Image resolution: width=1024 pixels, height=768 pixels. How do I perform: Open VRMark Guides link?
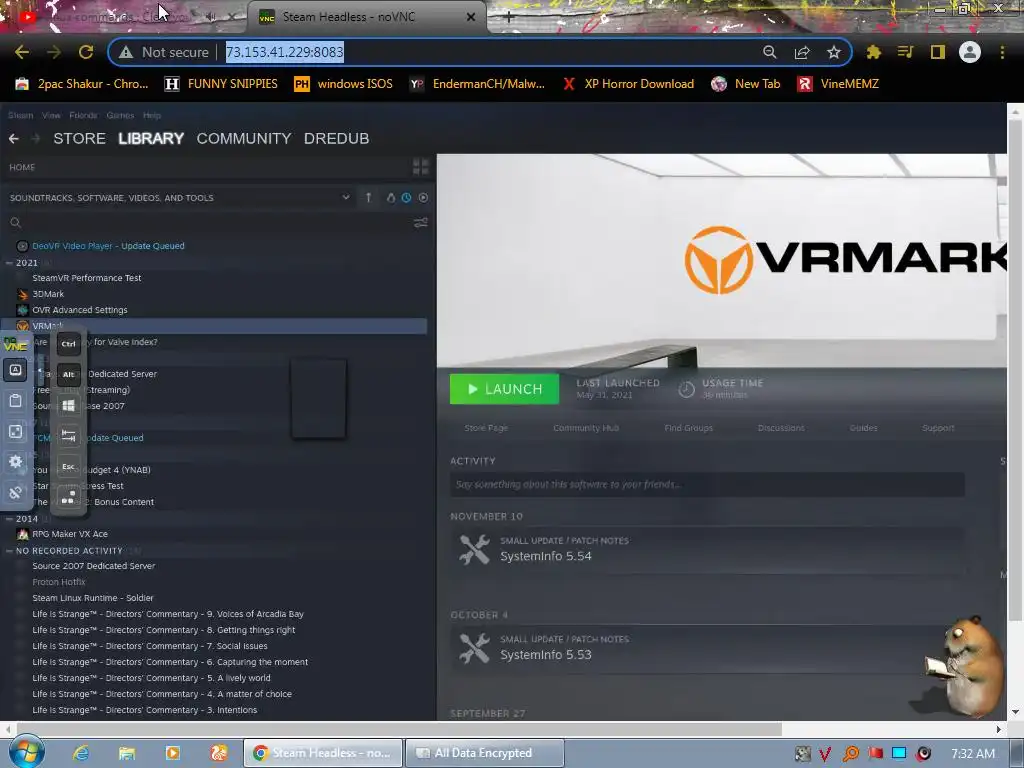coord(863,428)
